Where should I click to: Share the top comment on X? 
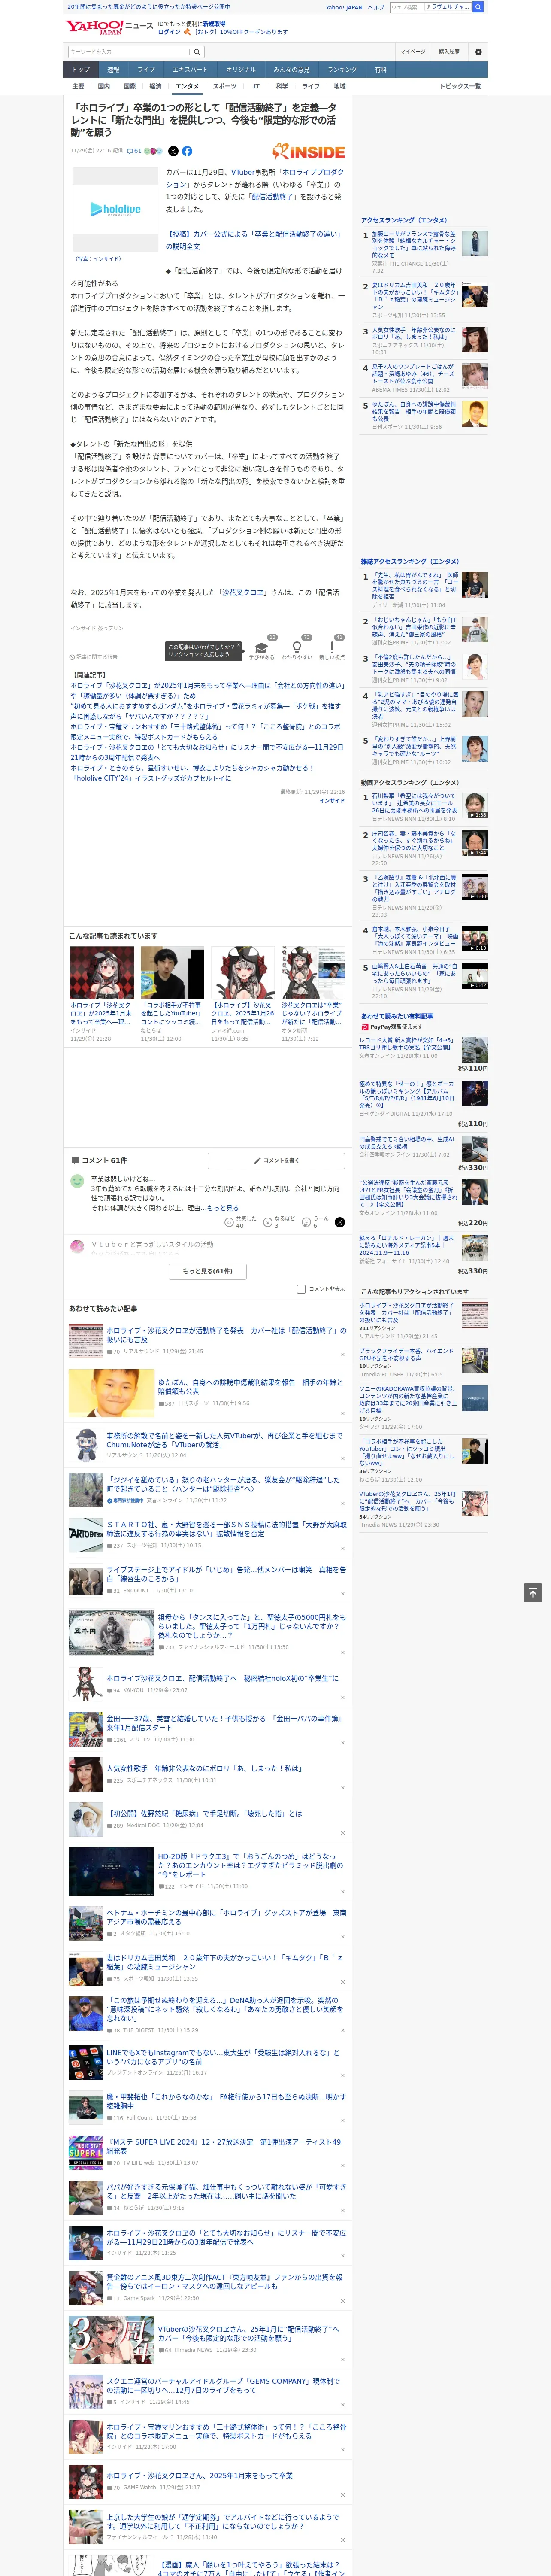coord(340,1222)
